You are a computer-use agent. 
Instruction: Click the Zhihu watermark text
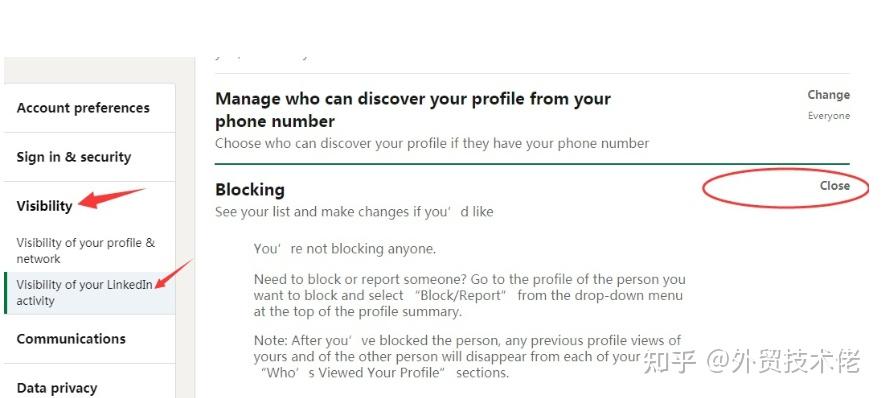(x=752, y=361)
